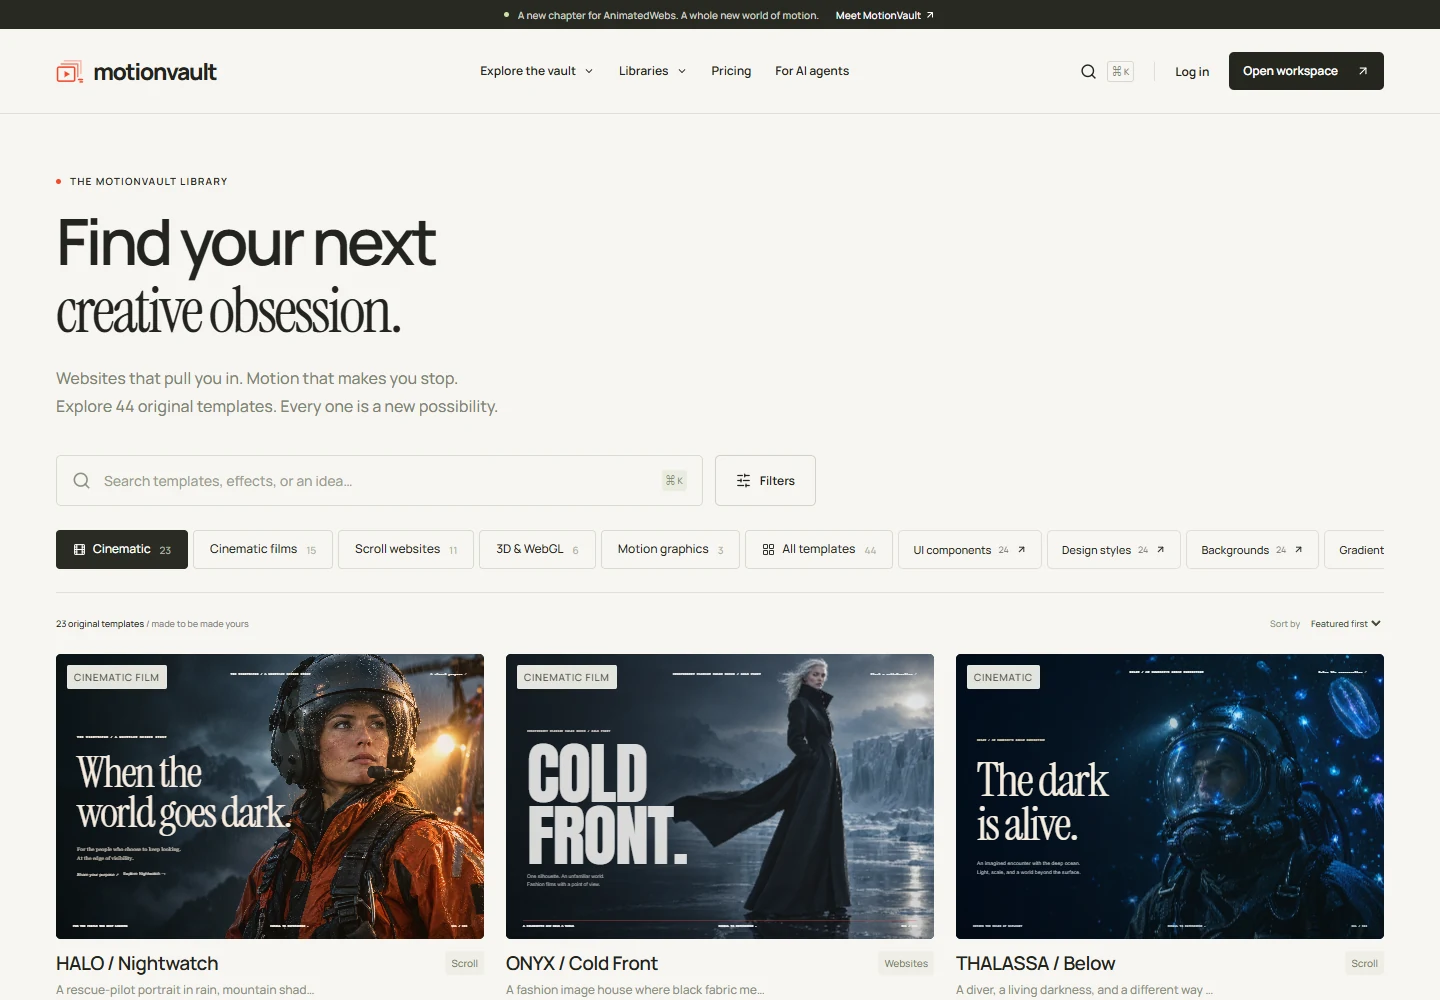This screenshot has width=1440, height=1000.
Task: Click arrow icon in Open workspace button
Action: click(1362, 71)
